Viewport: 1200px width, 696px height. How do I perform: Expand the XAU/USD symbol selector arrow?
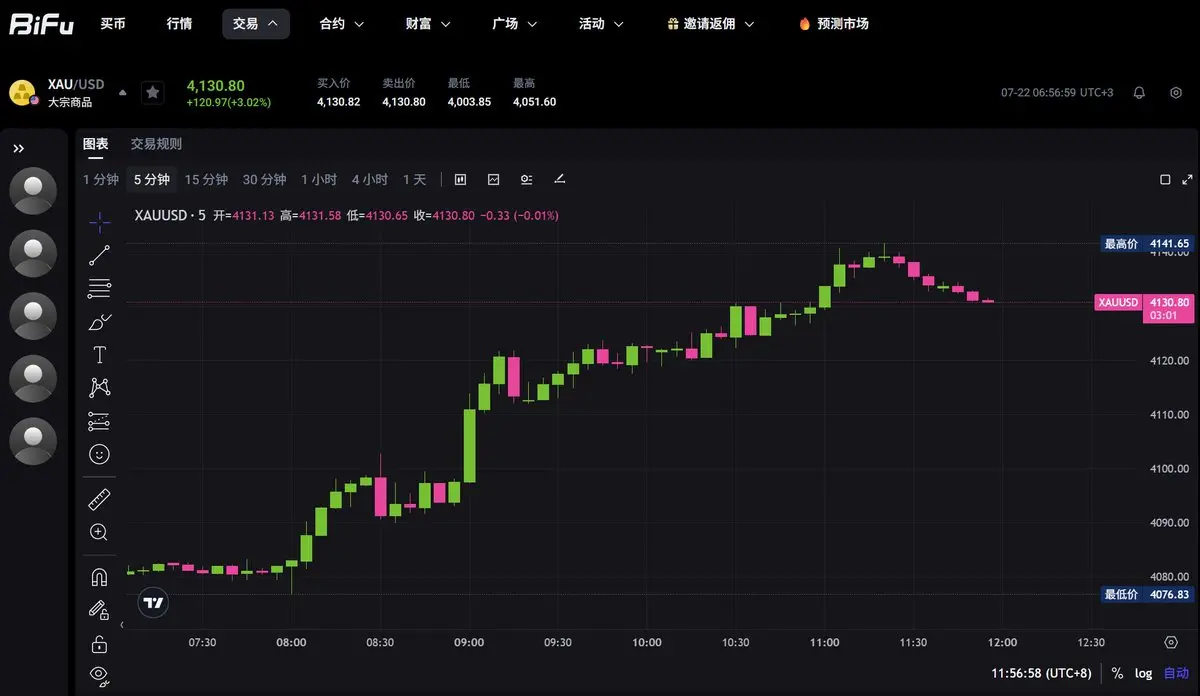pos(122,92)
